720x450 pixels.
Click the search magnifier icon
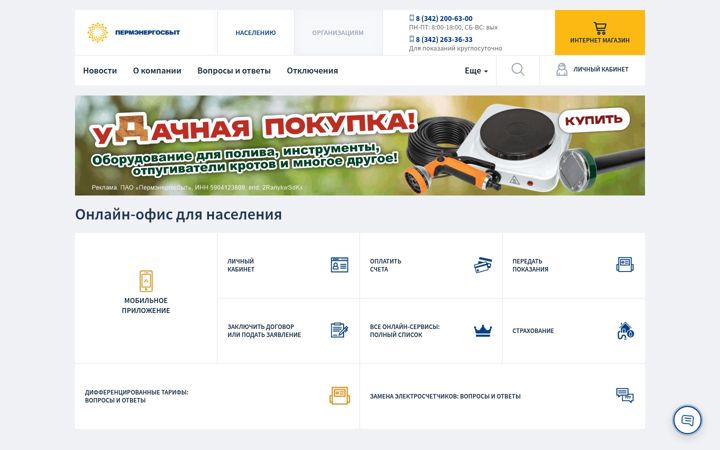[x=518, y=69]
